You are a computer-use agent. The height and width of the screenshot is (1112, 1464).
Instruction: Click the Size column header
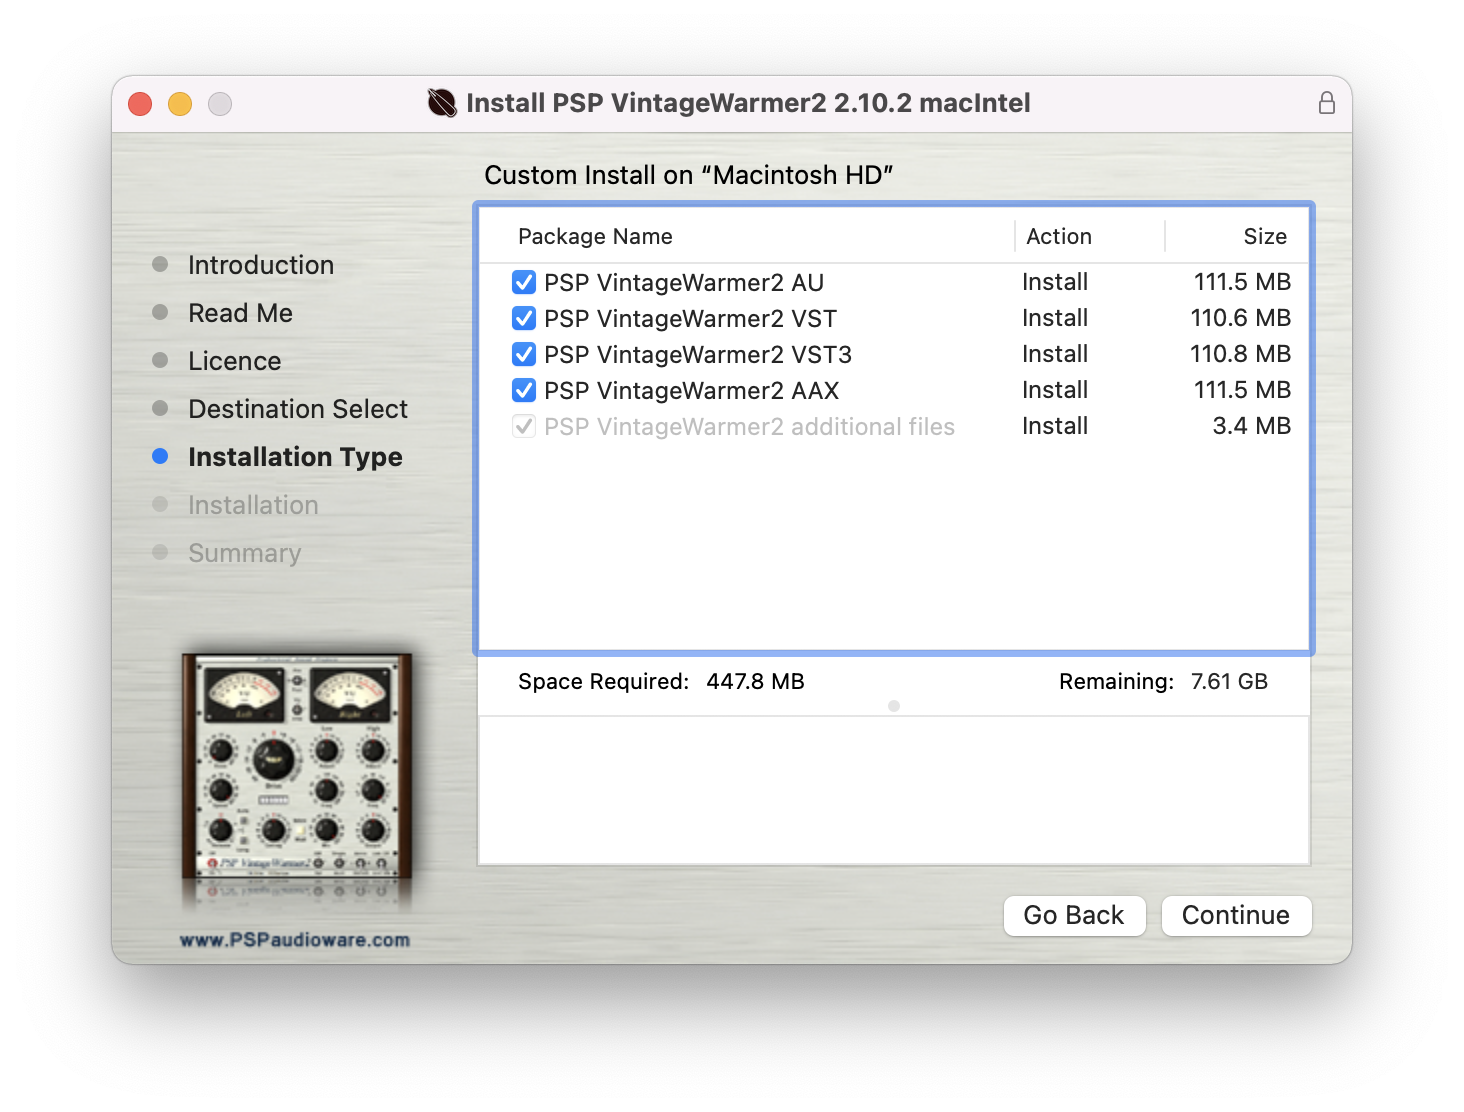click(x=1264, y=237)
